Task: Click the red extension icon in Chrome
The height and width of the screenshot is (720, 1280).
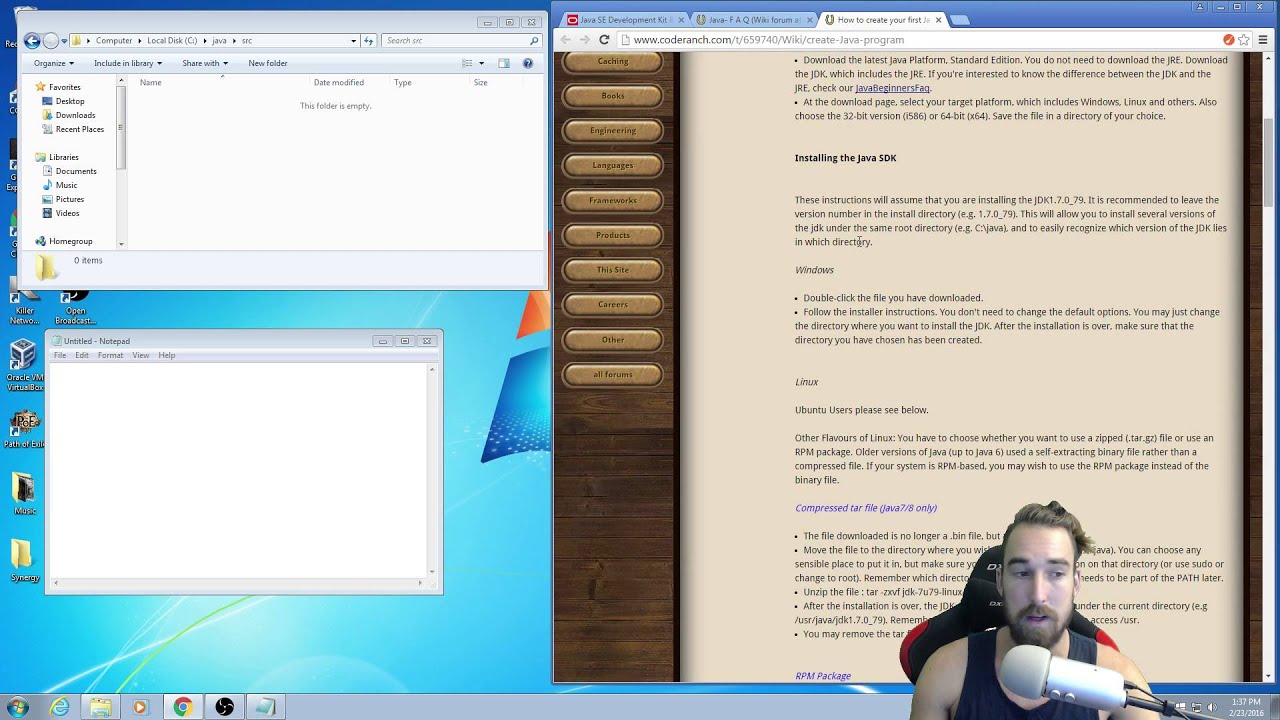Action: 1228,40
